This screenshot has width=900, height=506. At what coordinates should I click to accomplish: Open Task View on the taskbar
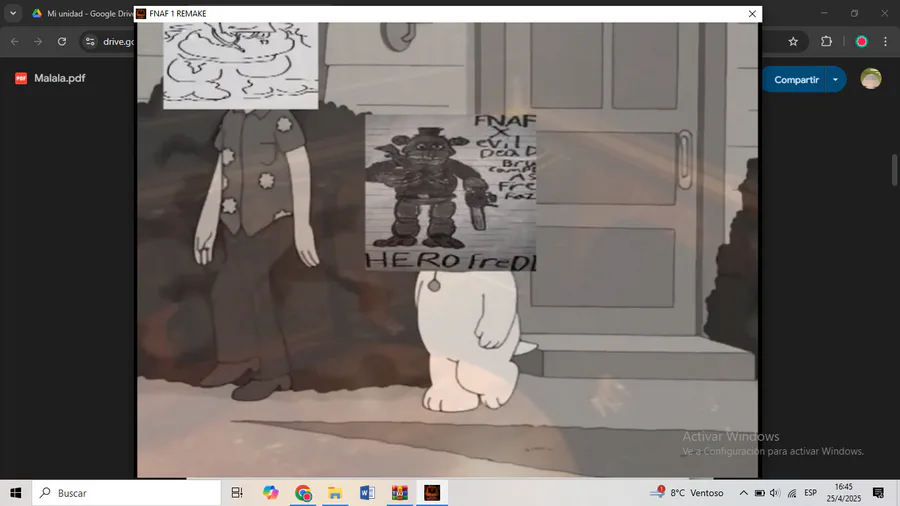click(x=237, y=493)
